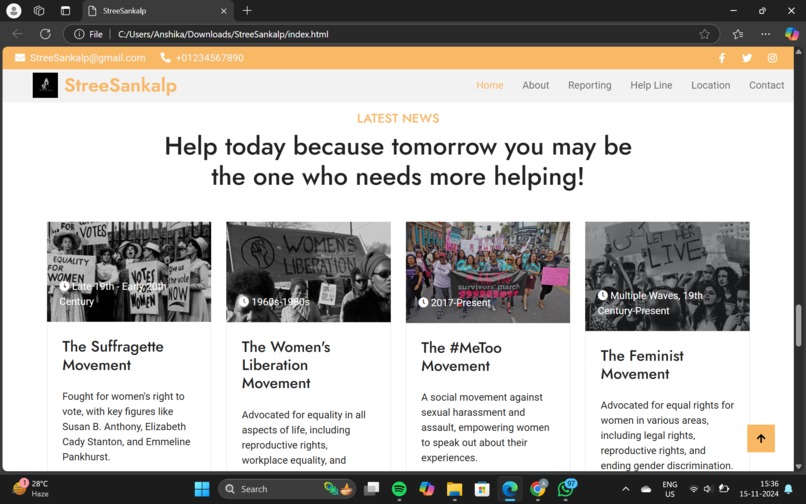Click the back-to-top arrow button
This screenshot has width=806, height=504.
pyautogui.click(x=761, y=438)
